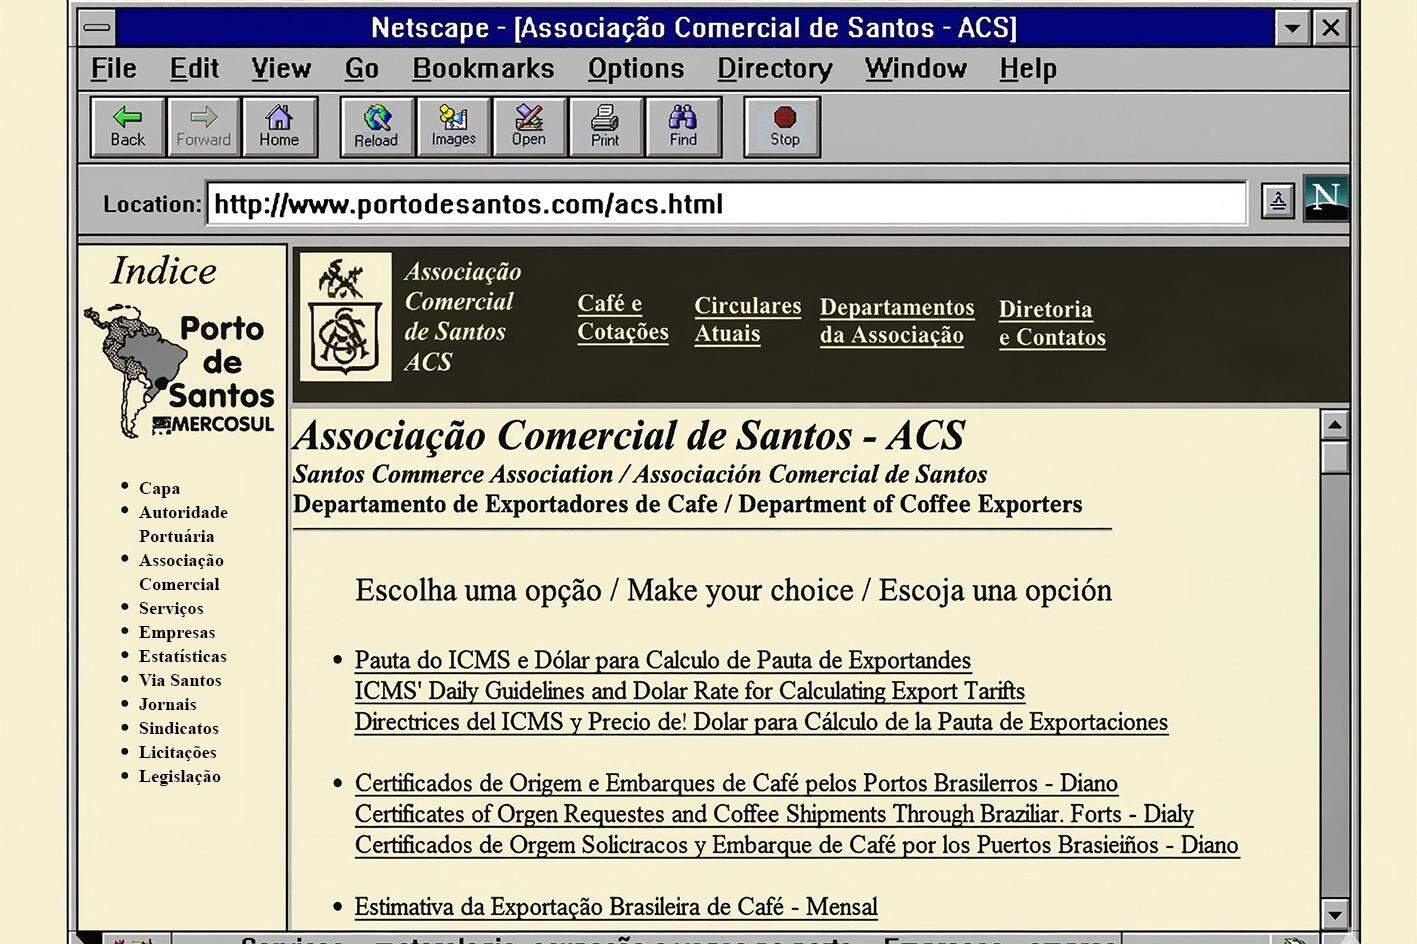The image size is (1417, 944).
Task: Select Legislação in the Indice sidebar
Action: [180, 776]
